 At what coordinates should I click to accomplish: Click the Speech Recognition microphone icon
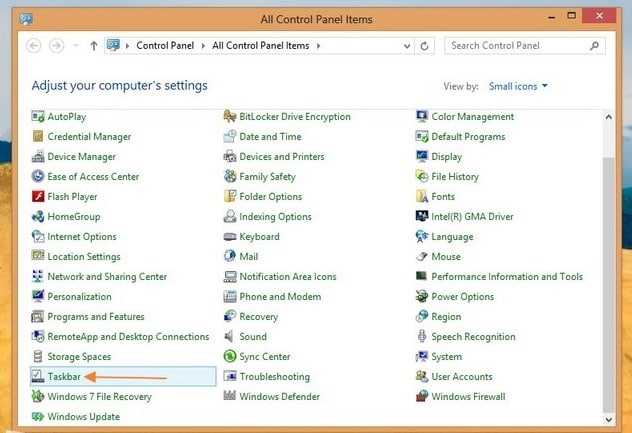422,337
